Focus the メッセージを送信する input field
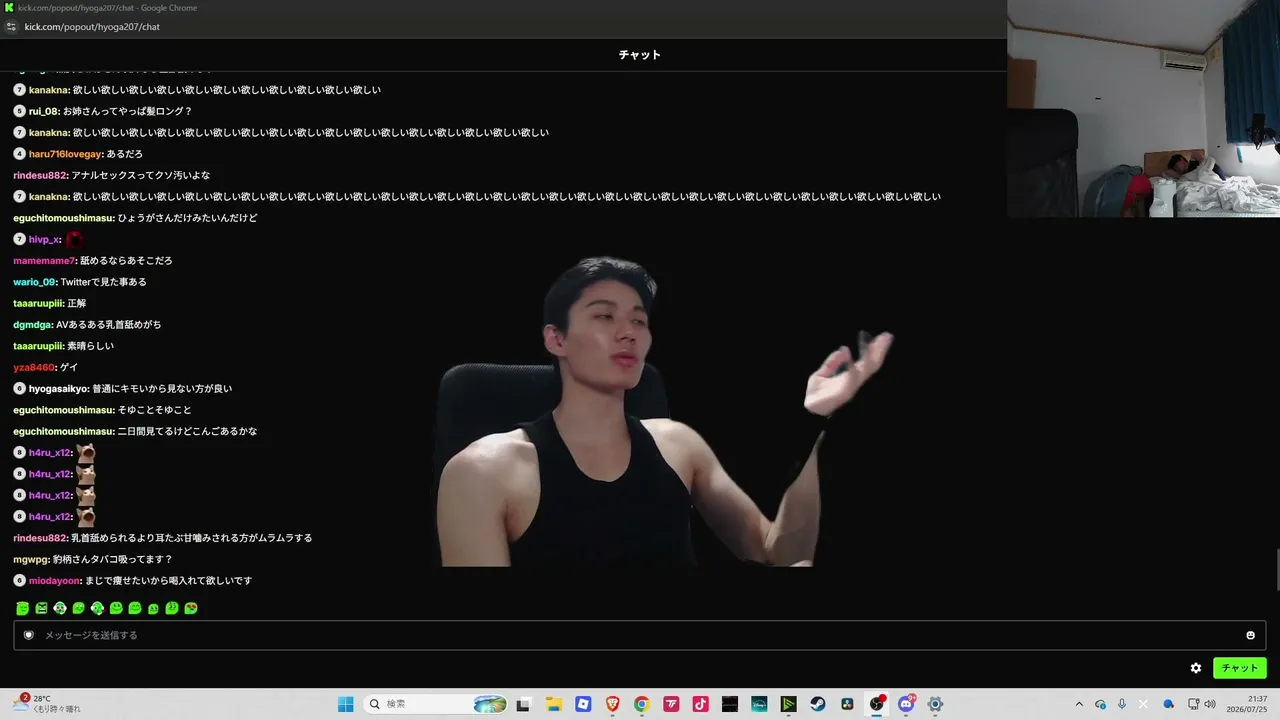Image resolution: width=1280 pixels, height=720 pixels. (639, 635)
